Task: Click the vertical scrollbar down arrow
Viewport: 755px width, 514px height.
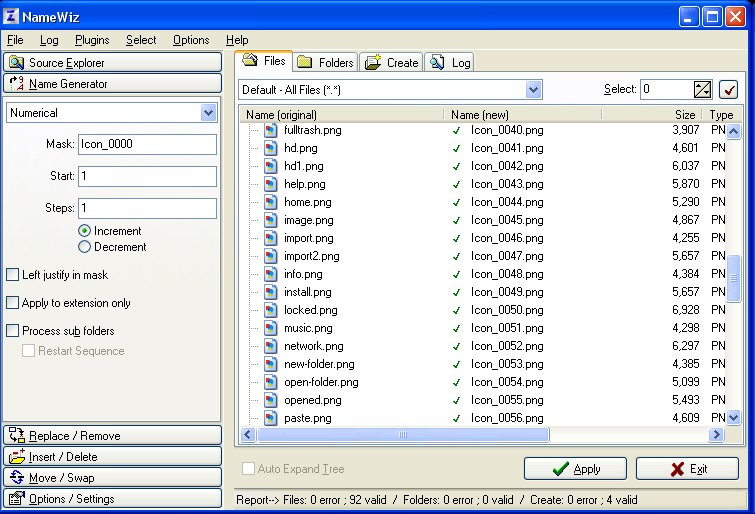Action: click(x=733, y=418)
